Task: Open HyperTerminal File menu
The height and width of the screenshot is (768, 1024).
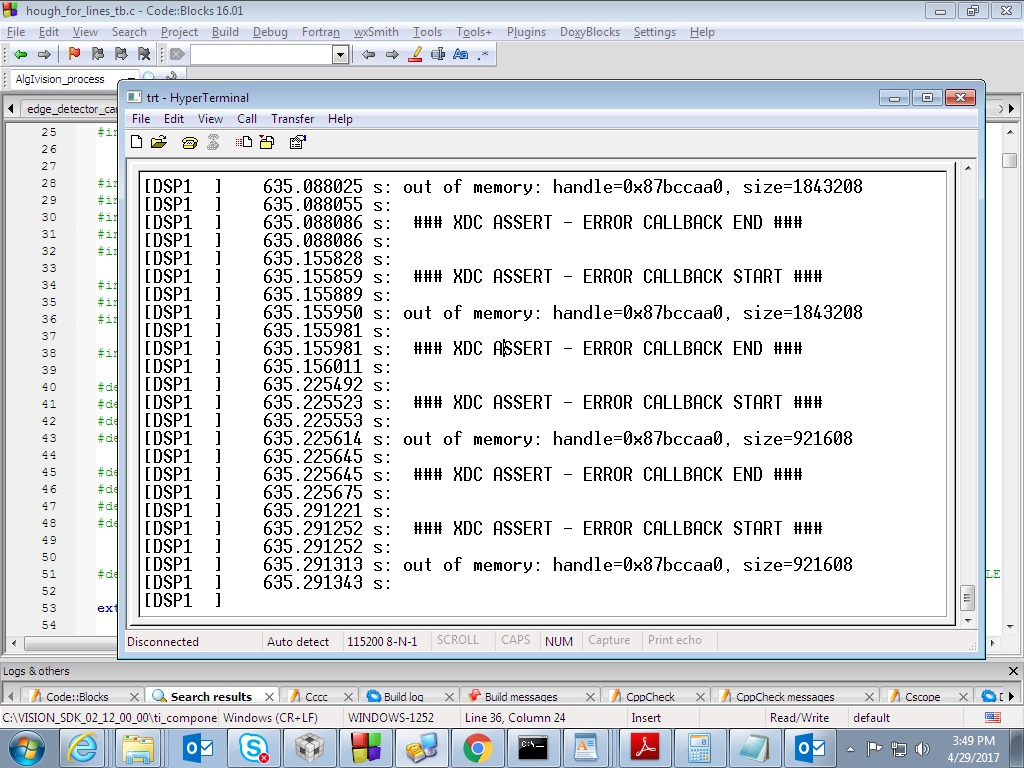Action: (141, 119)
